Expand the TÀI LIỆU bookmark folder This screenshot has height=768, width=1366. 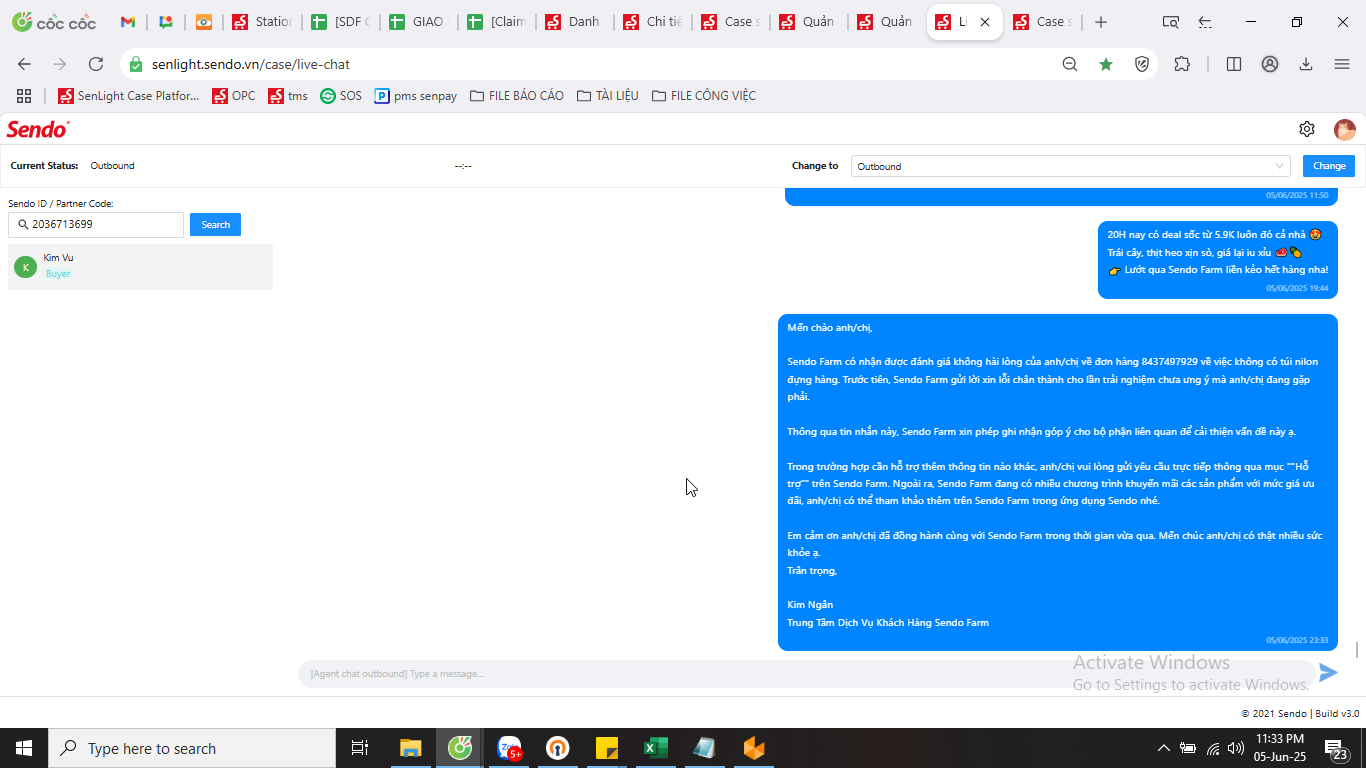coord(608,96)
